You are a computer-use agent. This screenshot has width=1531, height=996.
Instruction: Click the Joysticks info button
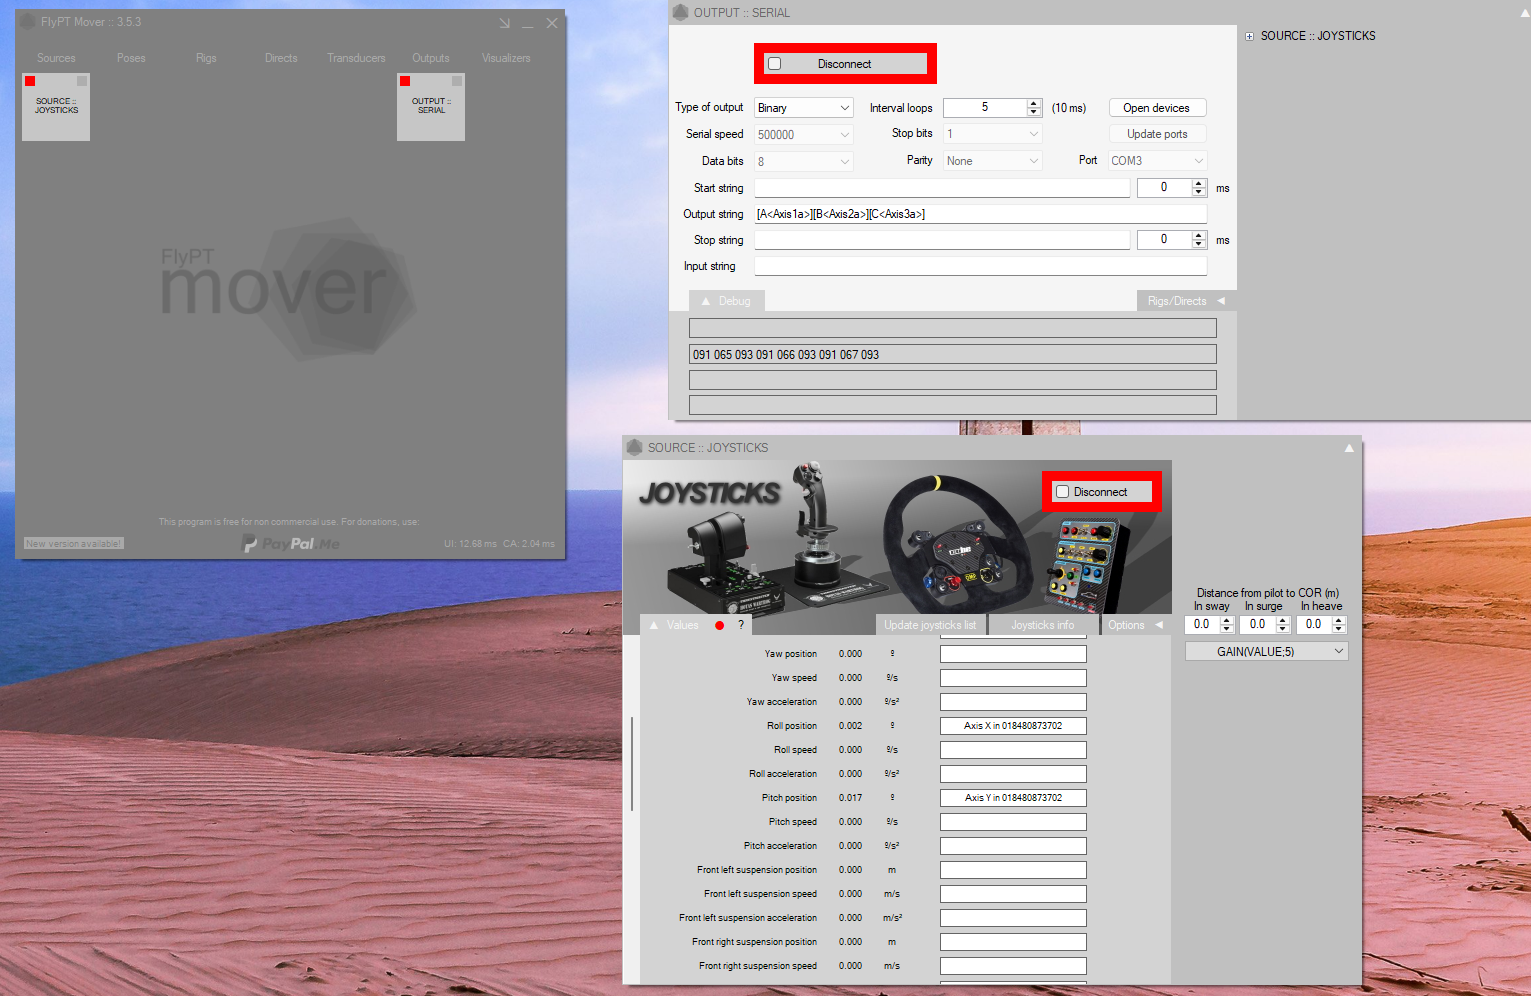click(1043, 625)
